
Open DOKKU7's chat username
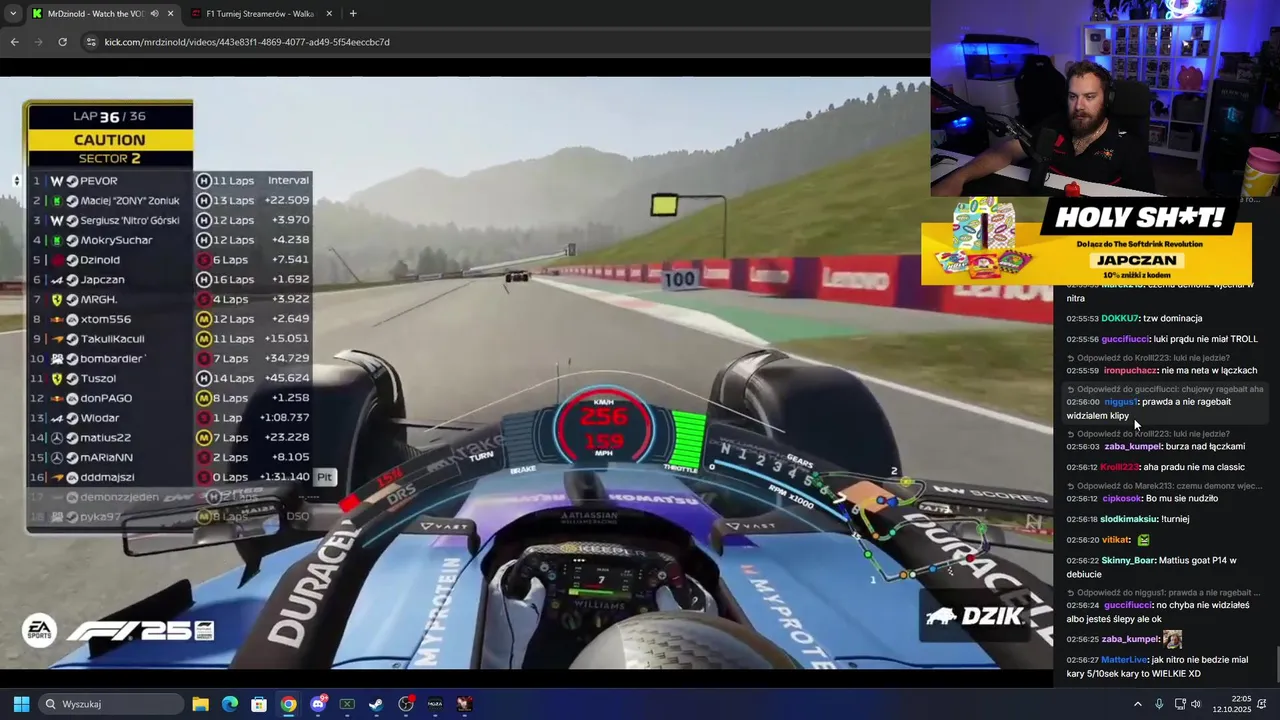[1120, 318]
